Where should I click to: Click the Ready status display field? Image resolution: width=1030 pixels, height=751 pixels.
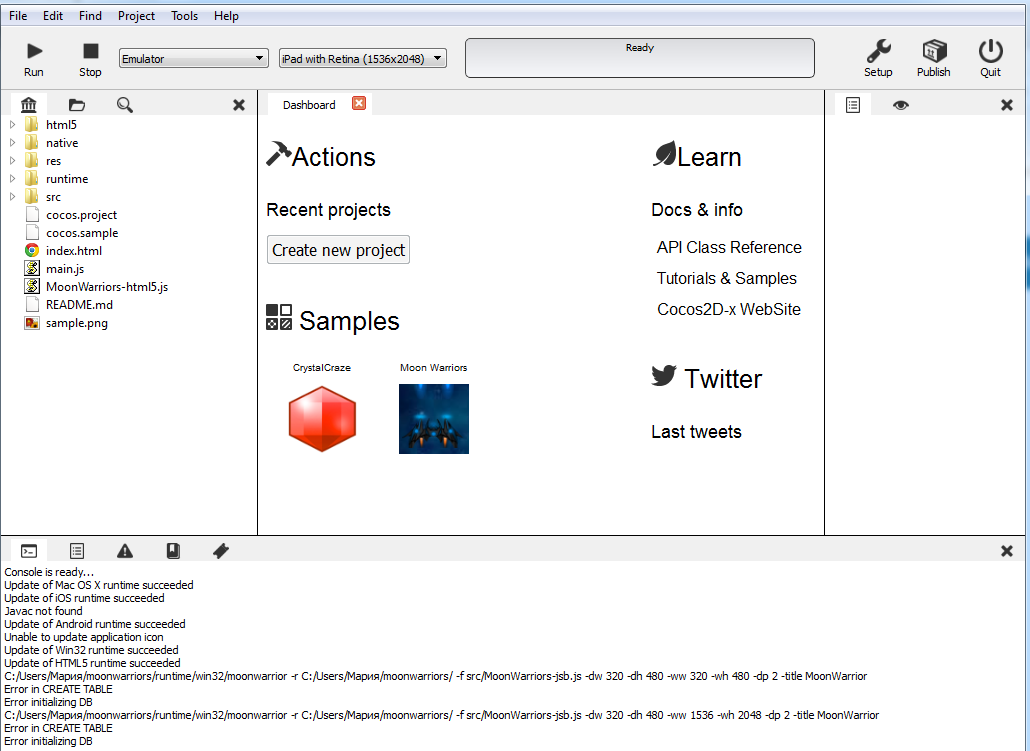tap(640, 58)
